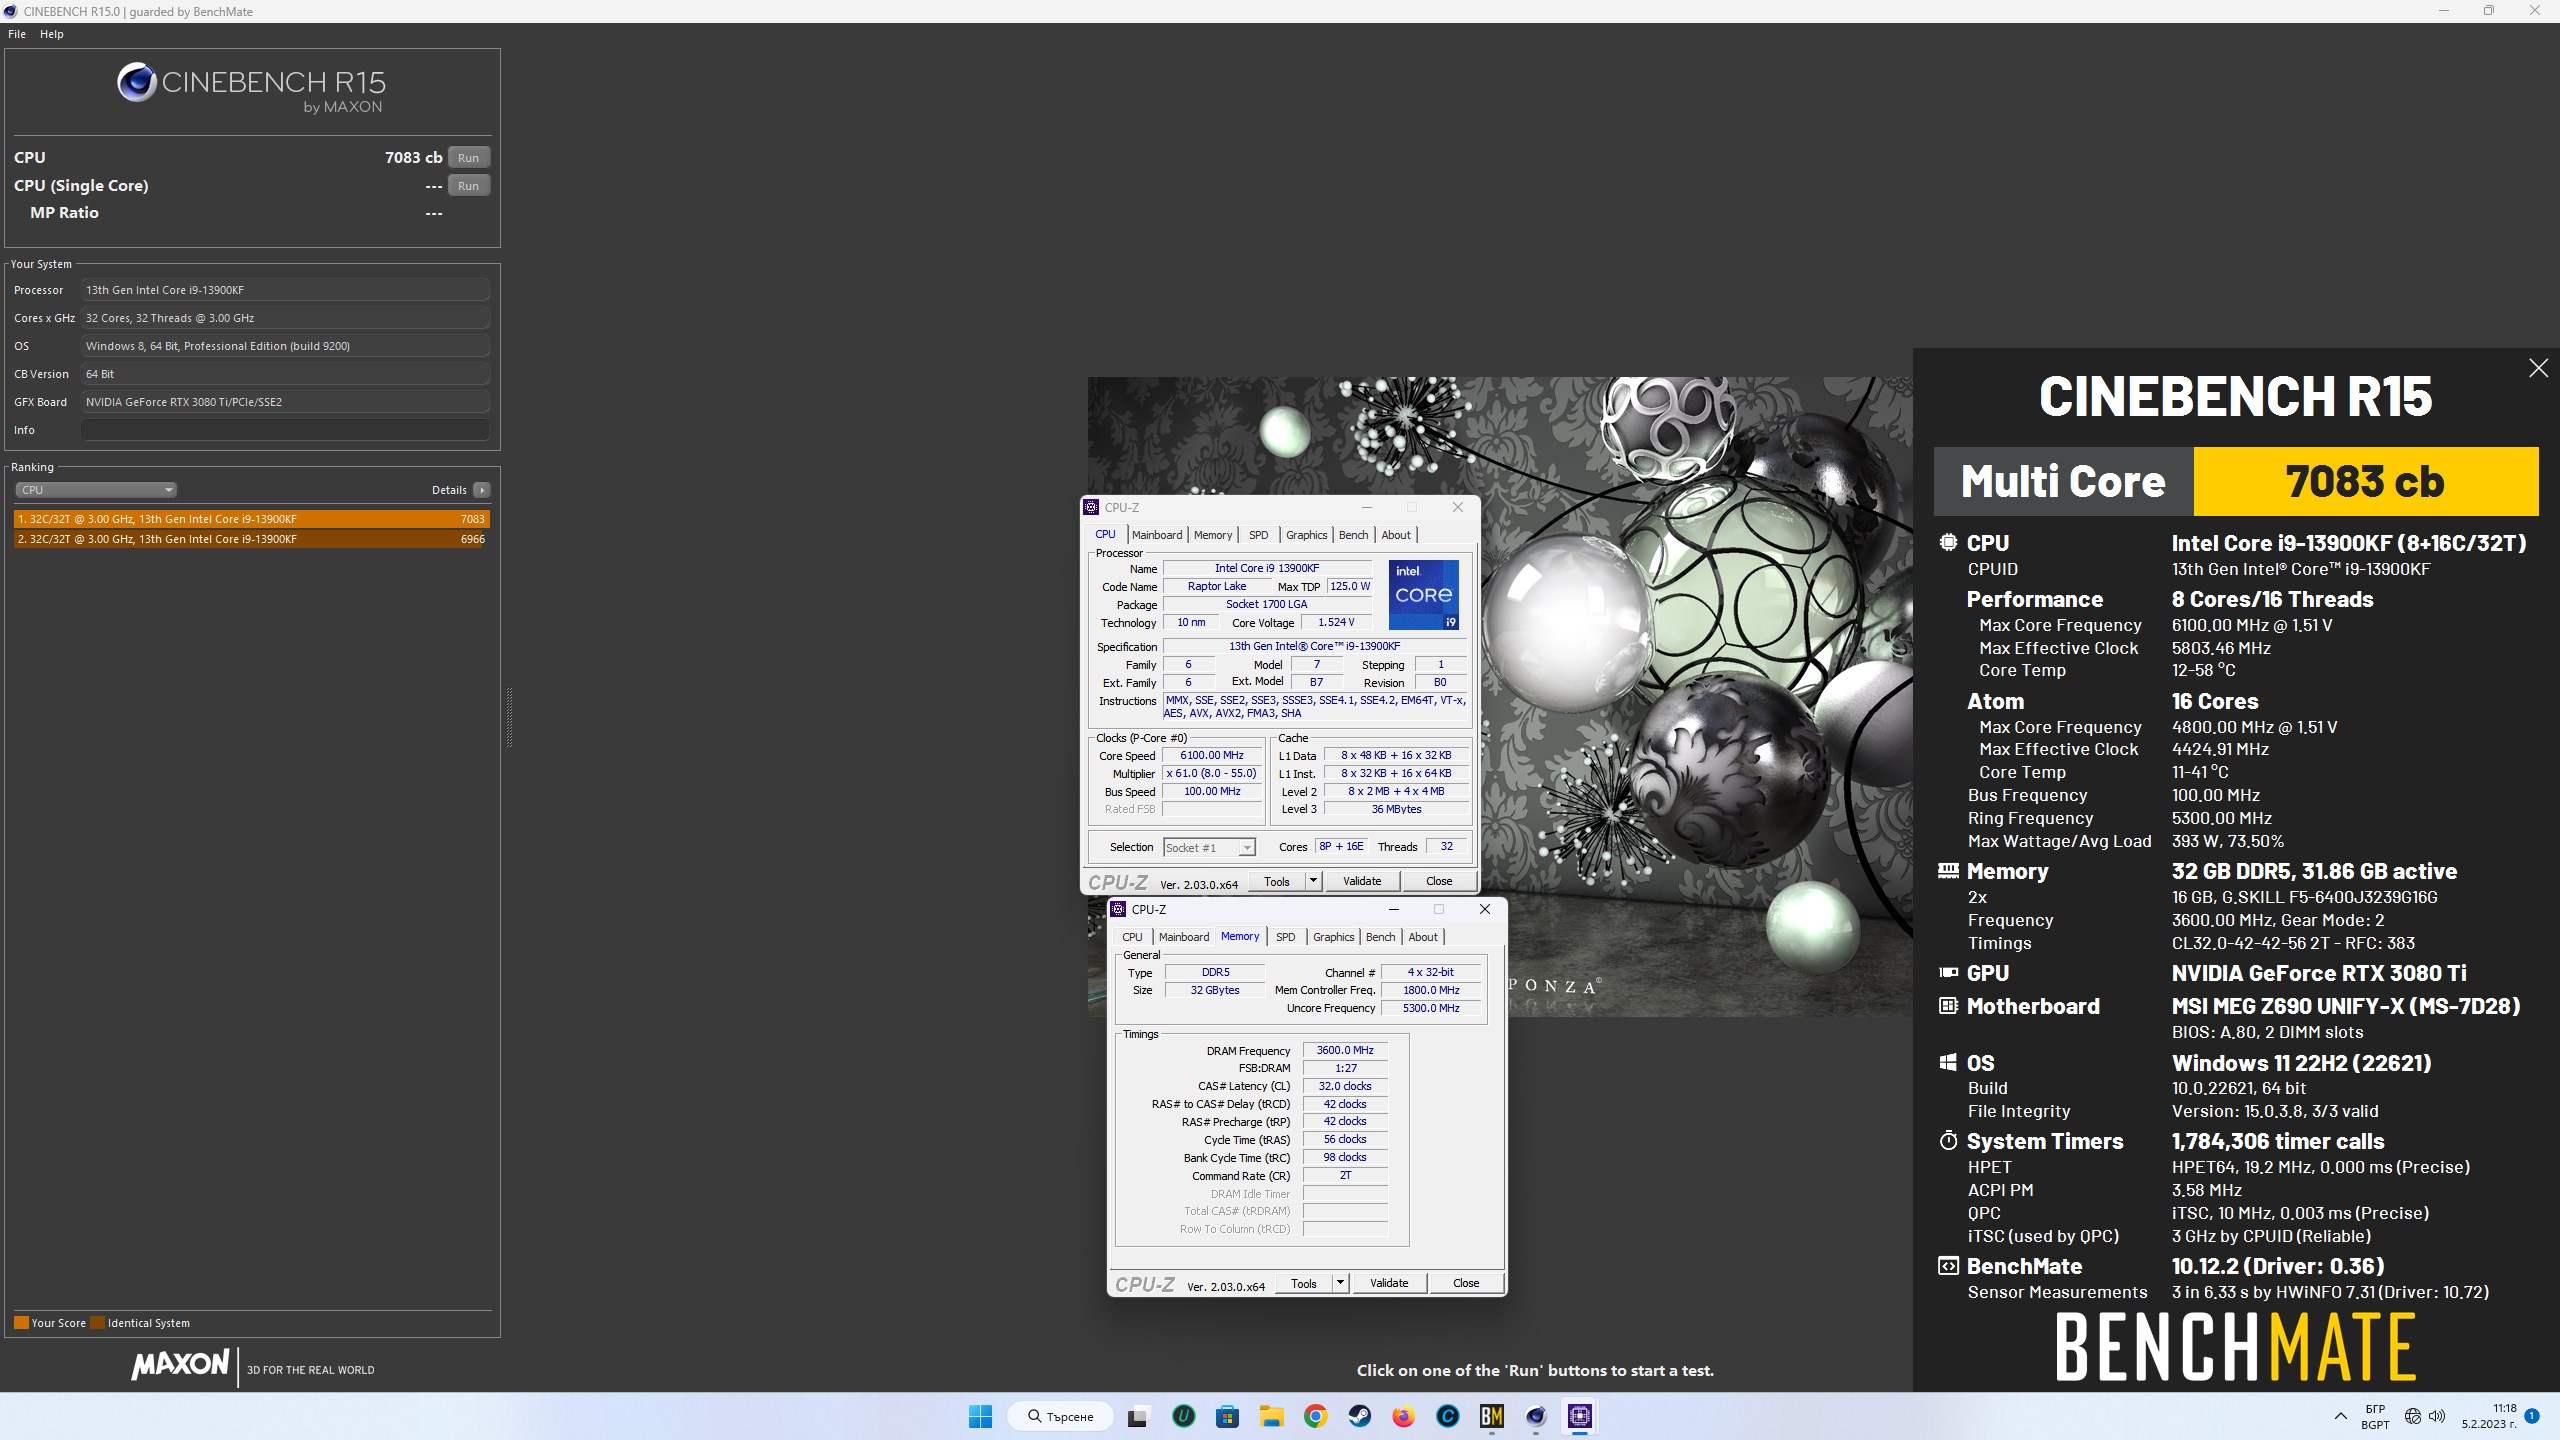Image resolution: width=2560 pixels, height=1440 pixels.
Task: Open the Help menu in Cinebench
Action: 52,34
